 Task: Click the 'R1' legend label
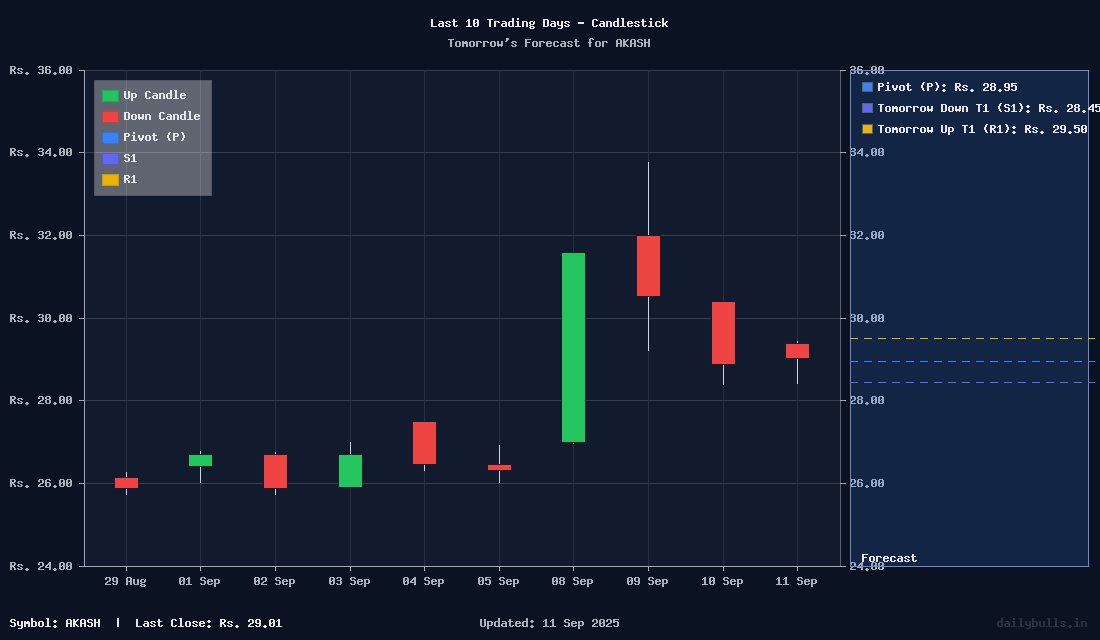click(x=130, y=180)
